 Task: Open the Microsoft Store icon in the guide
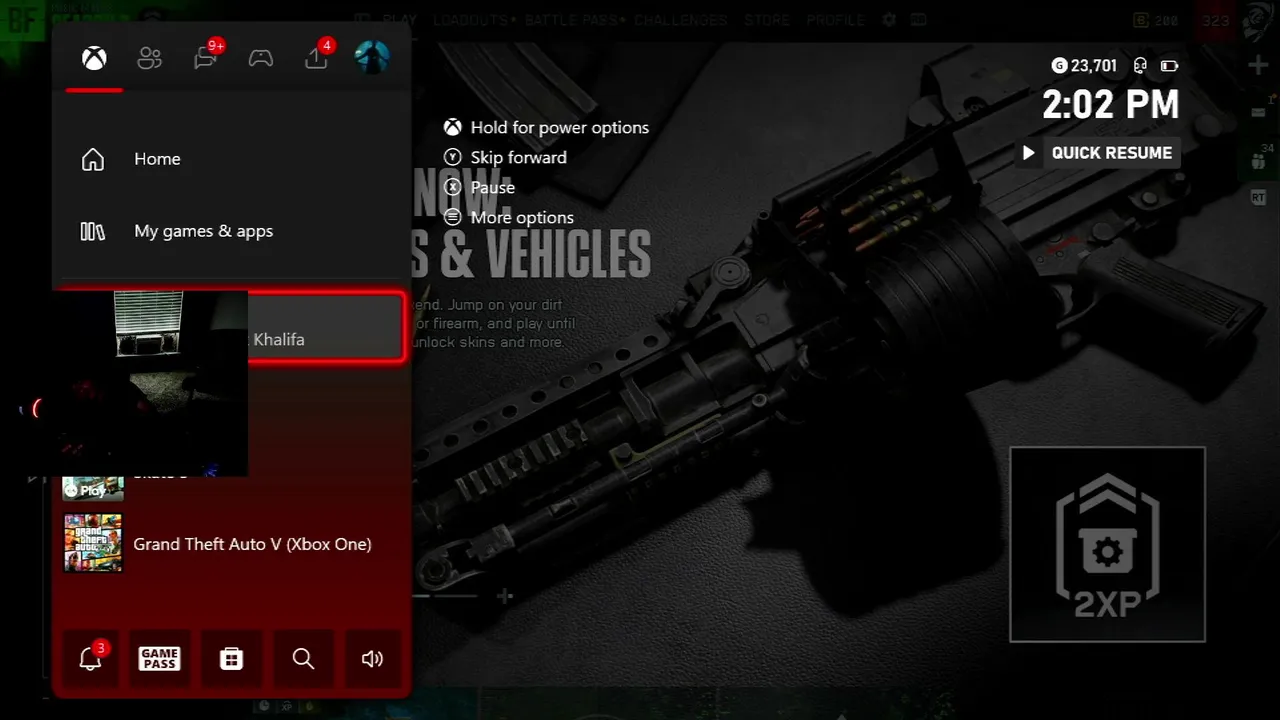232,658
